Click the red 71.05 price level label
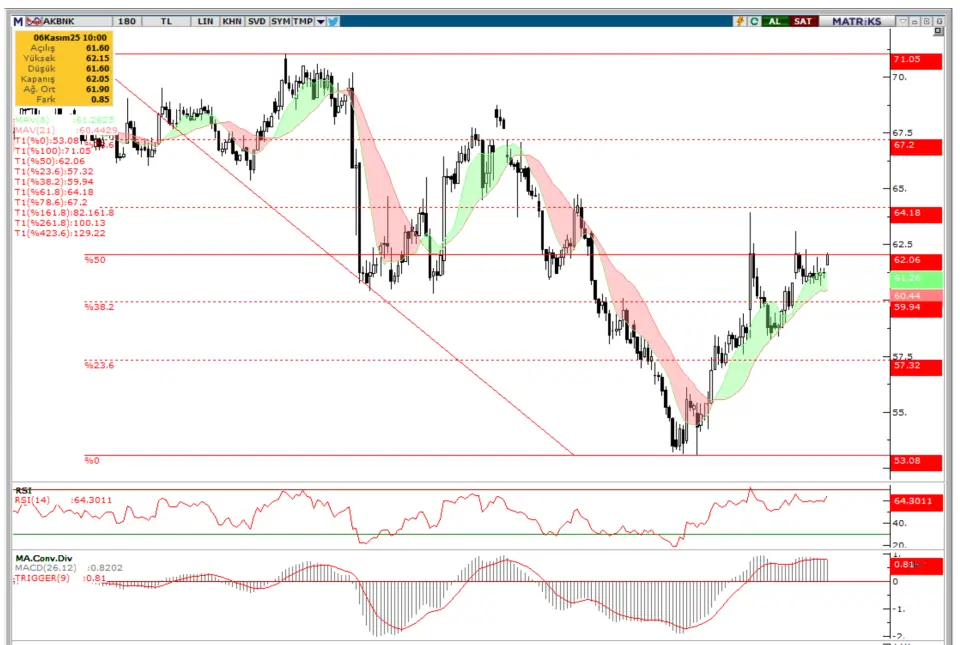Viewport: 960px width, 645px height. point(915,61)
